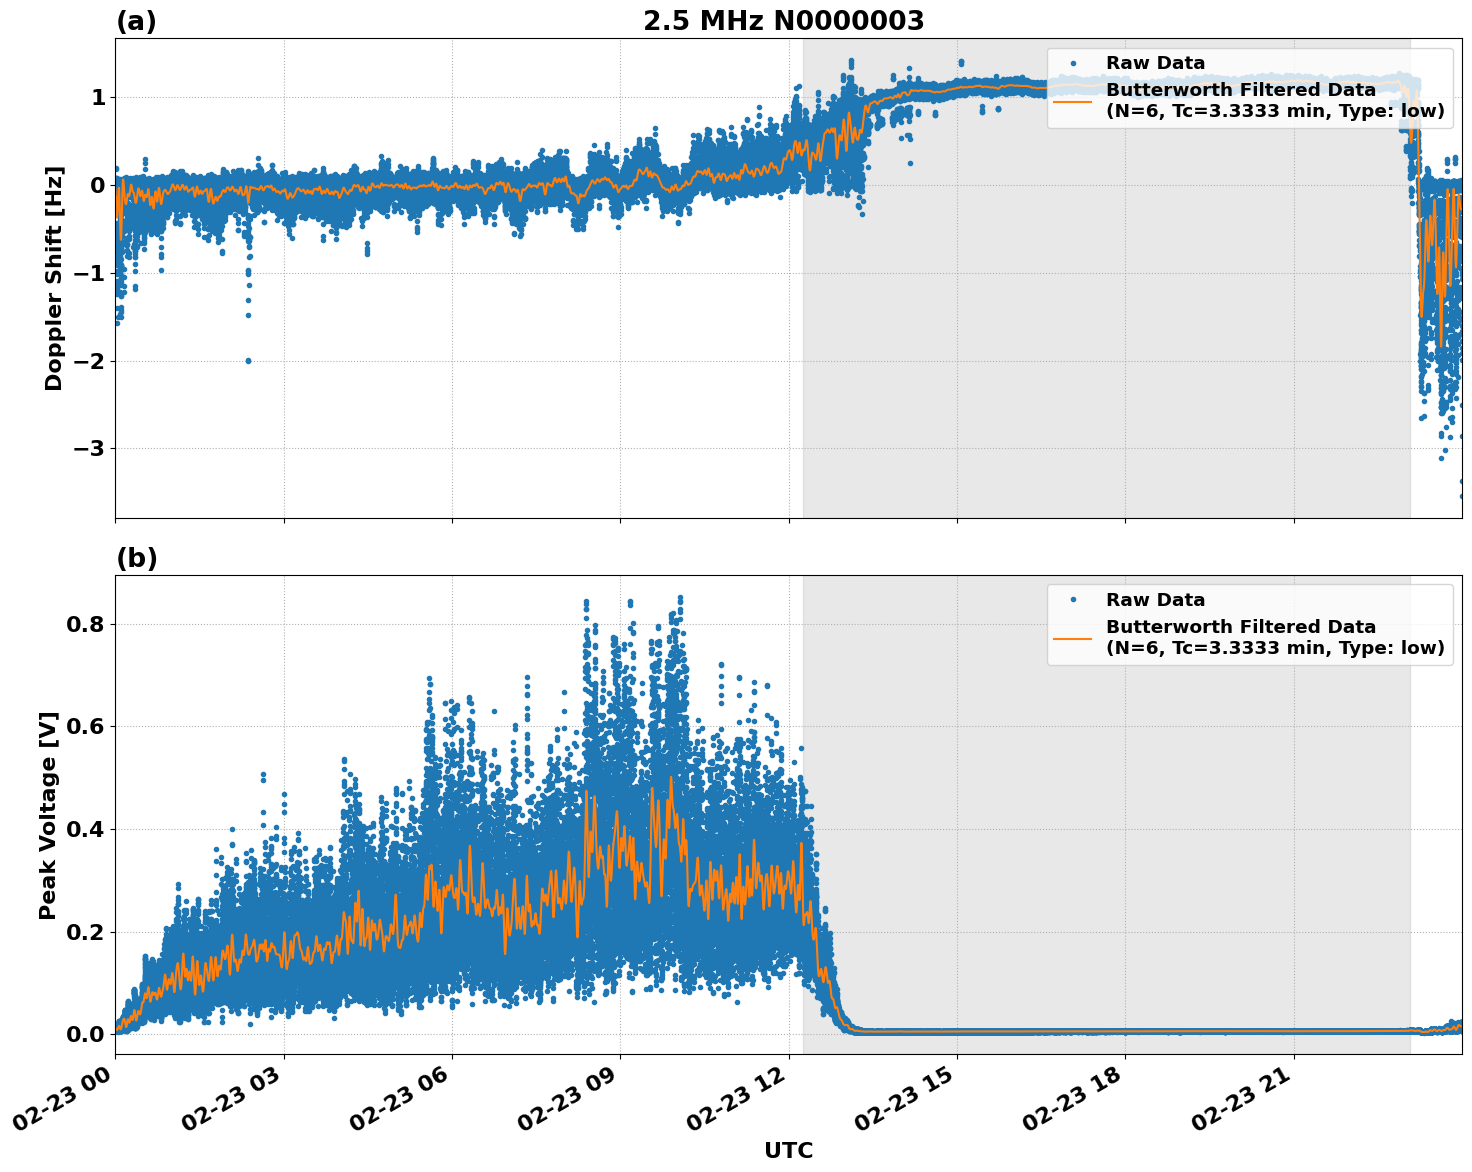Select the panel label (a)
Screen dimensions: 1472x1172
tap(136, 18)
